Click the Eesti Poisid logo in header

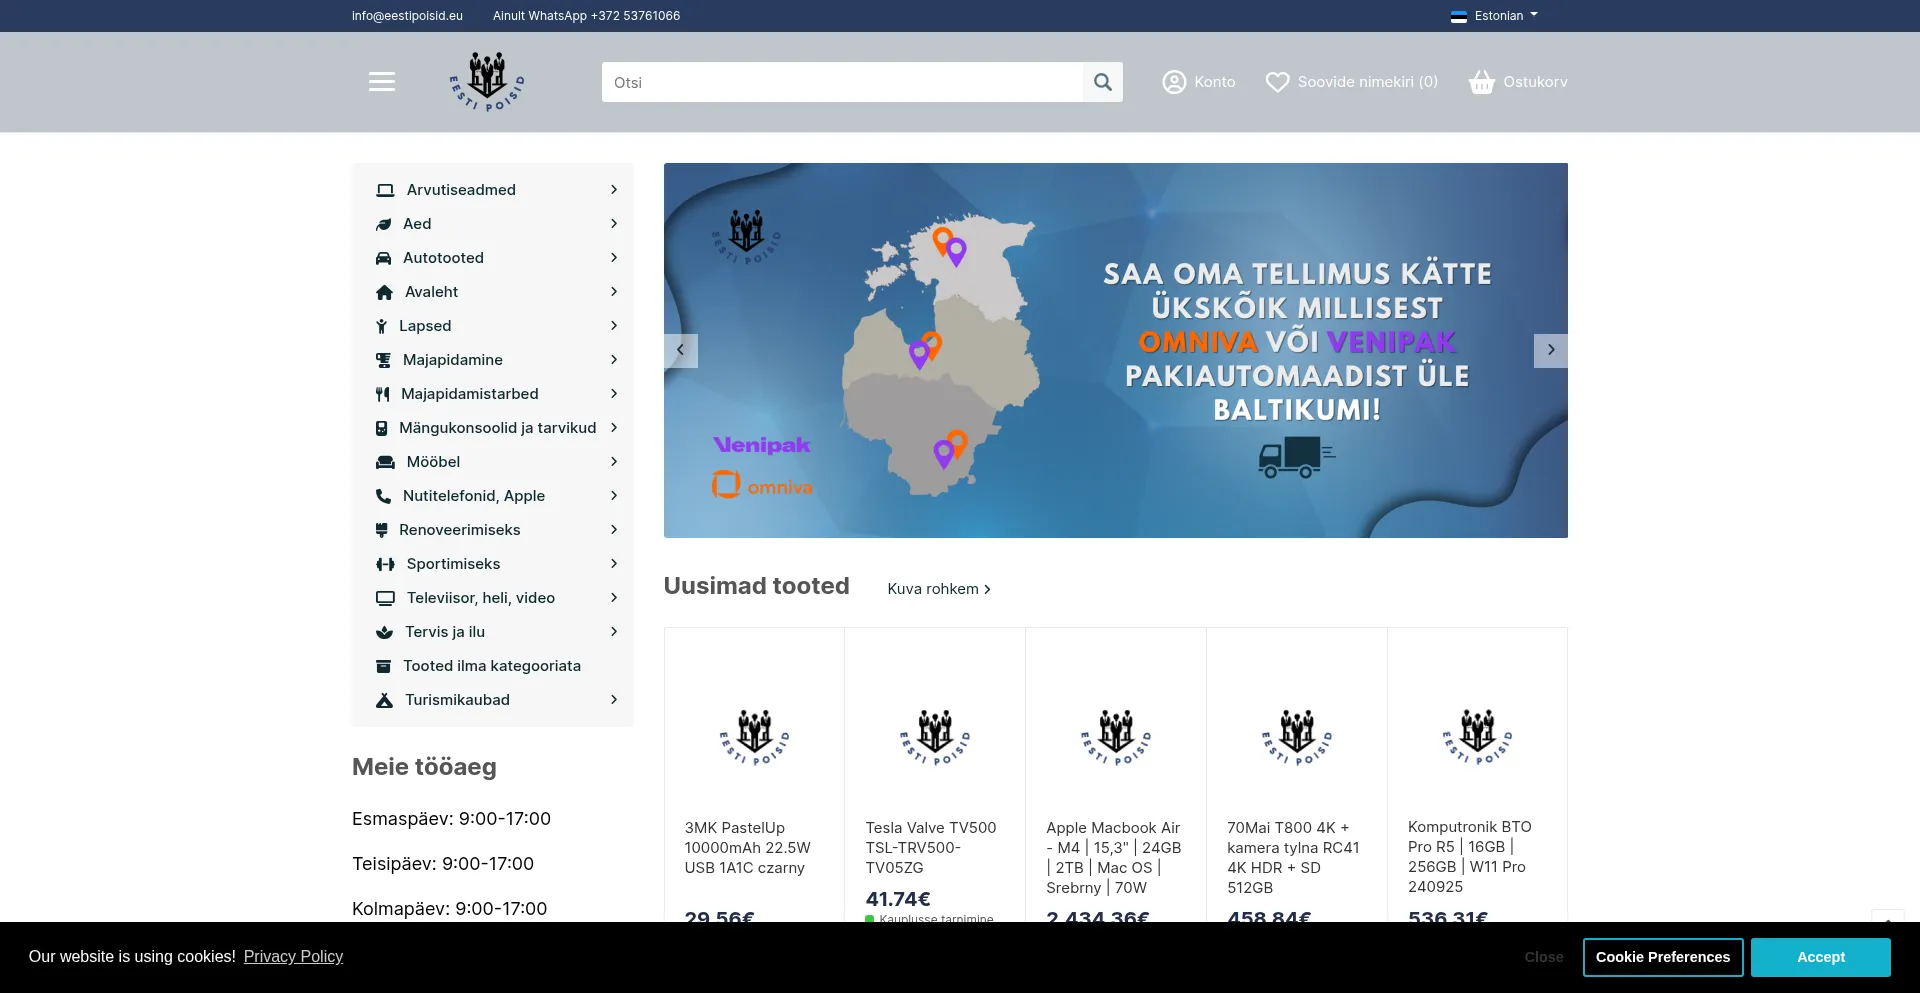(x=487, y=82)
